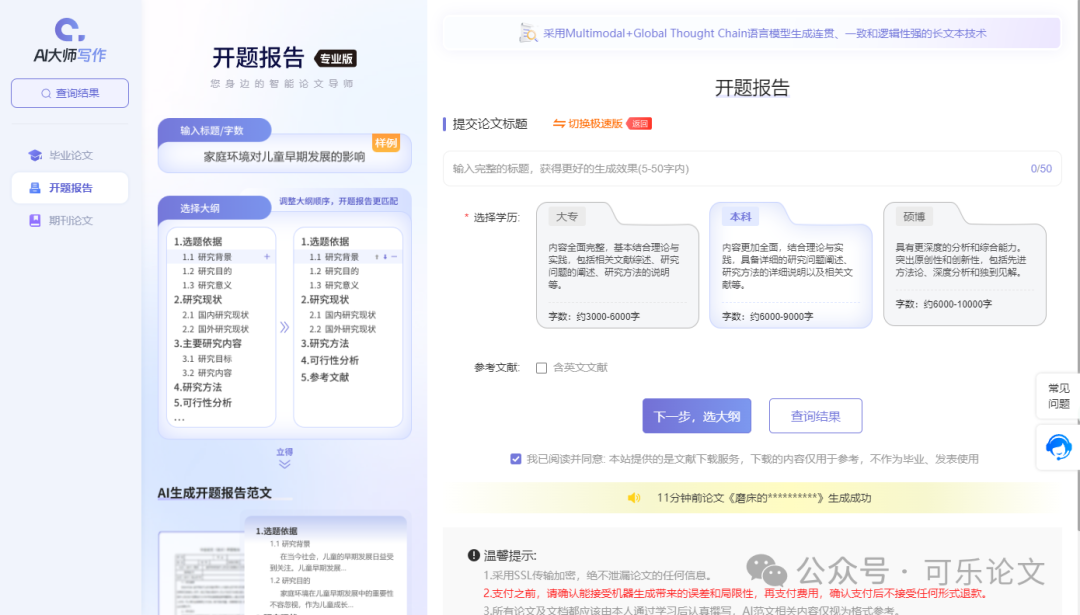
Task: Select the 硕博 education level card
Action: click(964, 265)
